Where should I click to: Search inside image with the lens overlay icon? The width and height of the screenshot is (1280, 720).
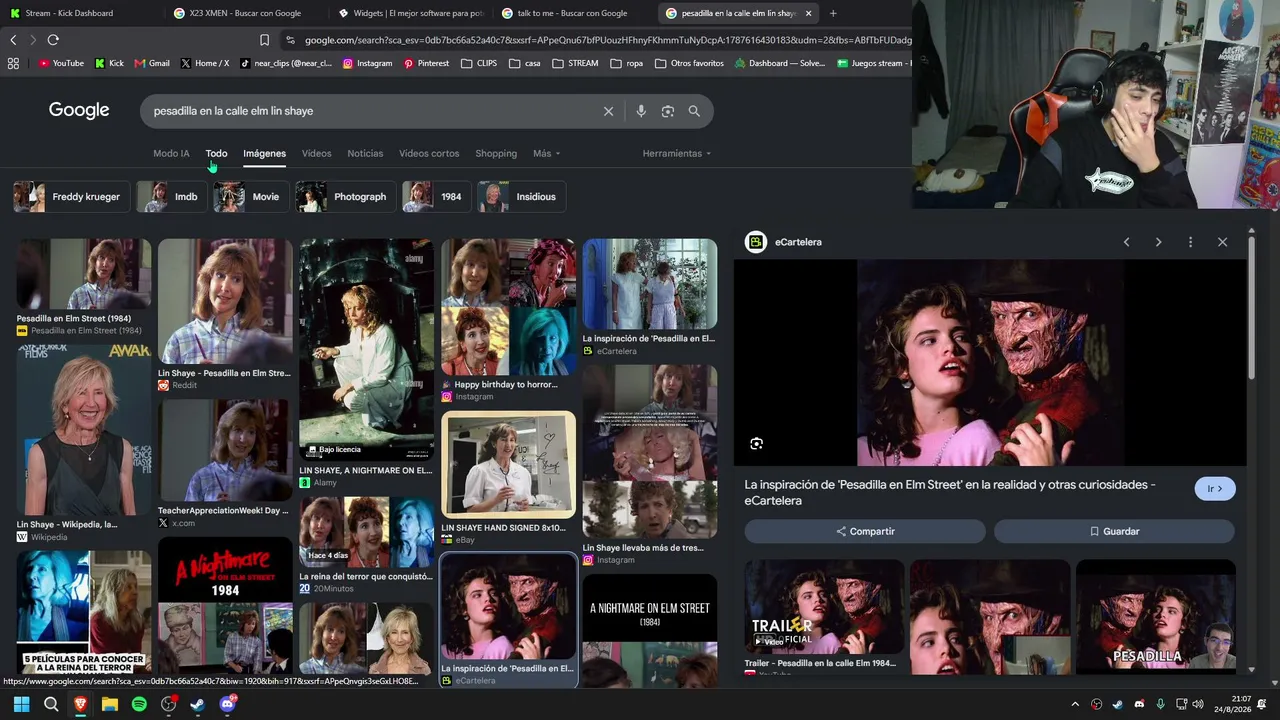coord(756,443)
